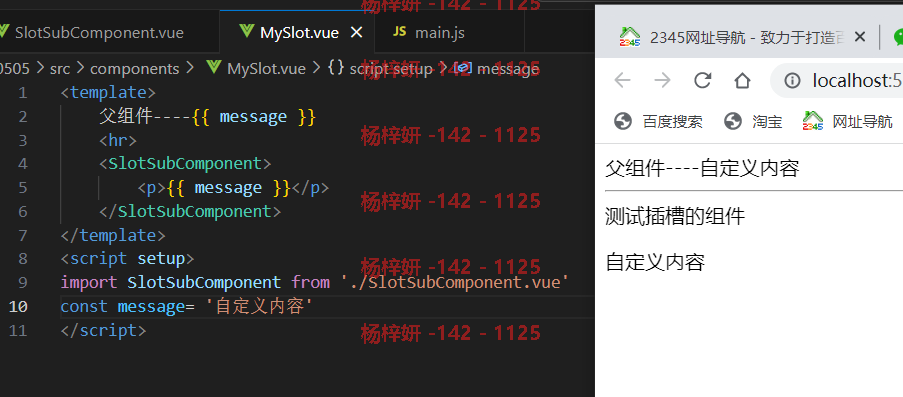Reload the browser page
The width and height of the screenshot is (903, 397).
702,80
